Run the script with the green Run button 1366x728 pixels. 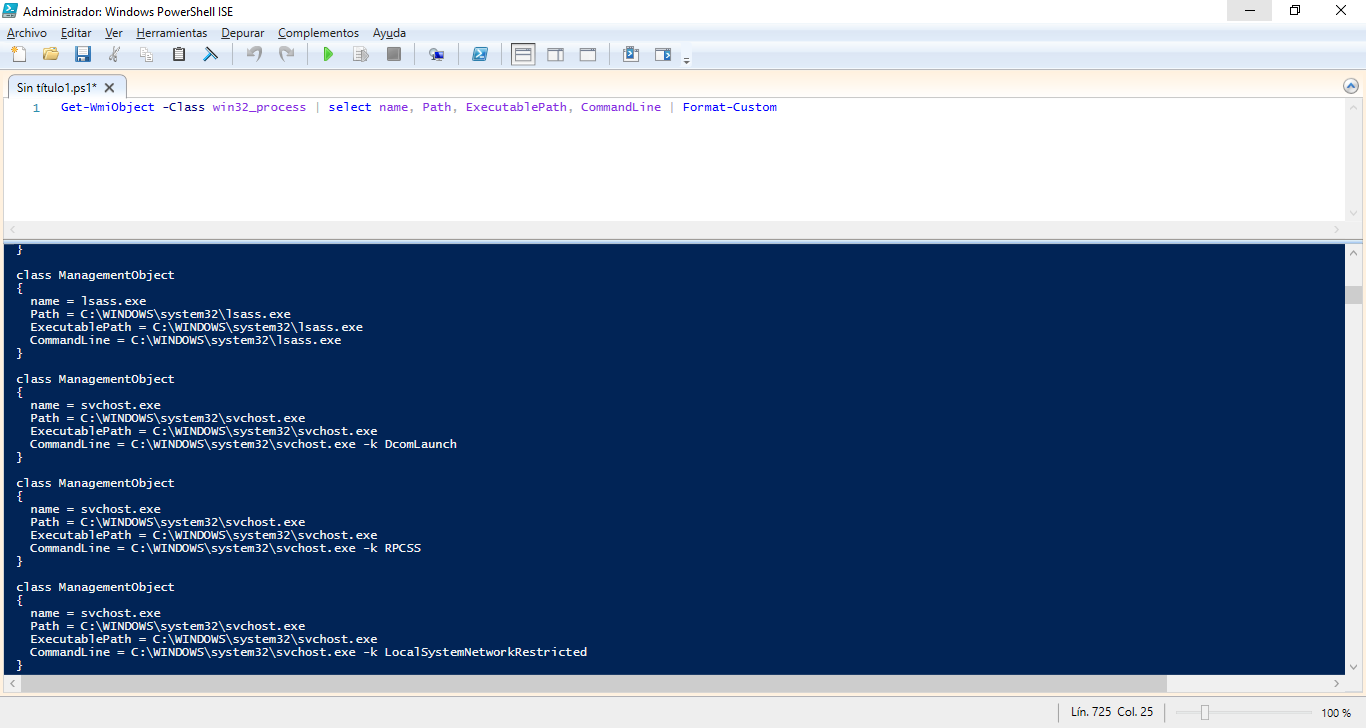(328, 54)
